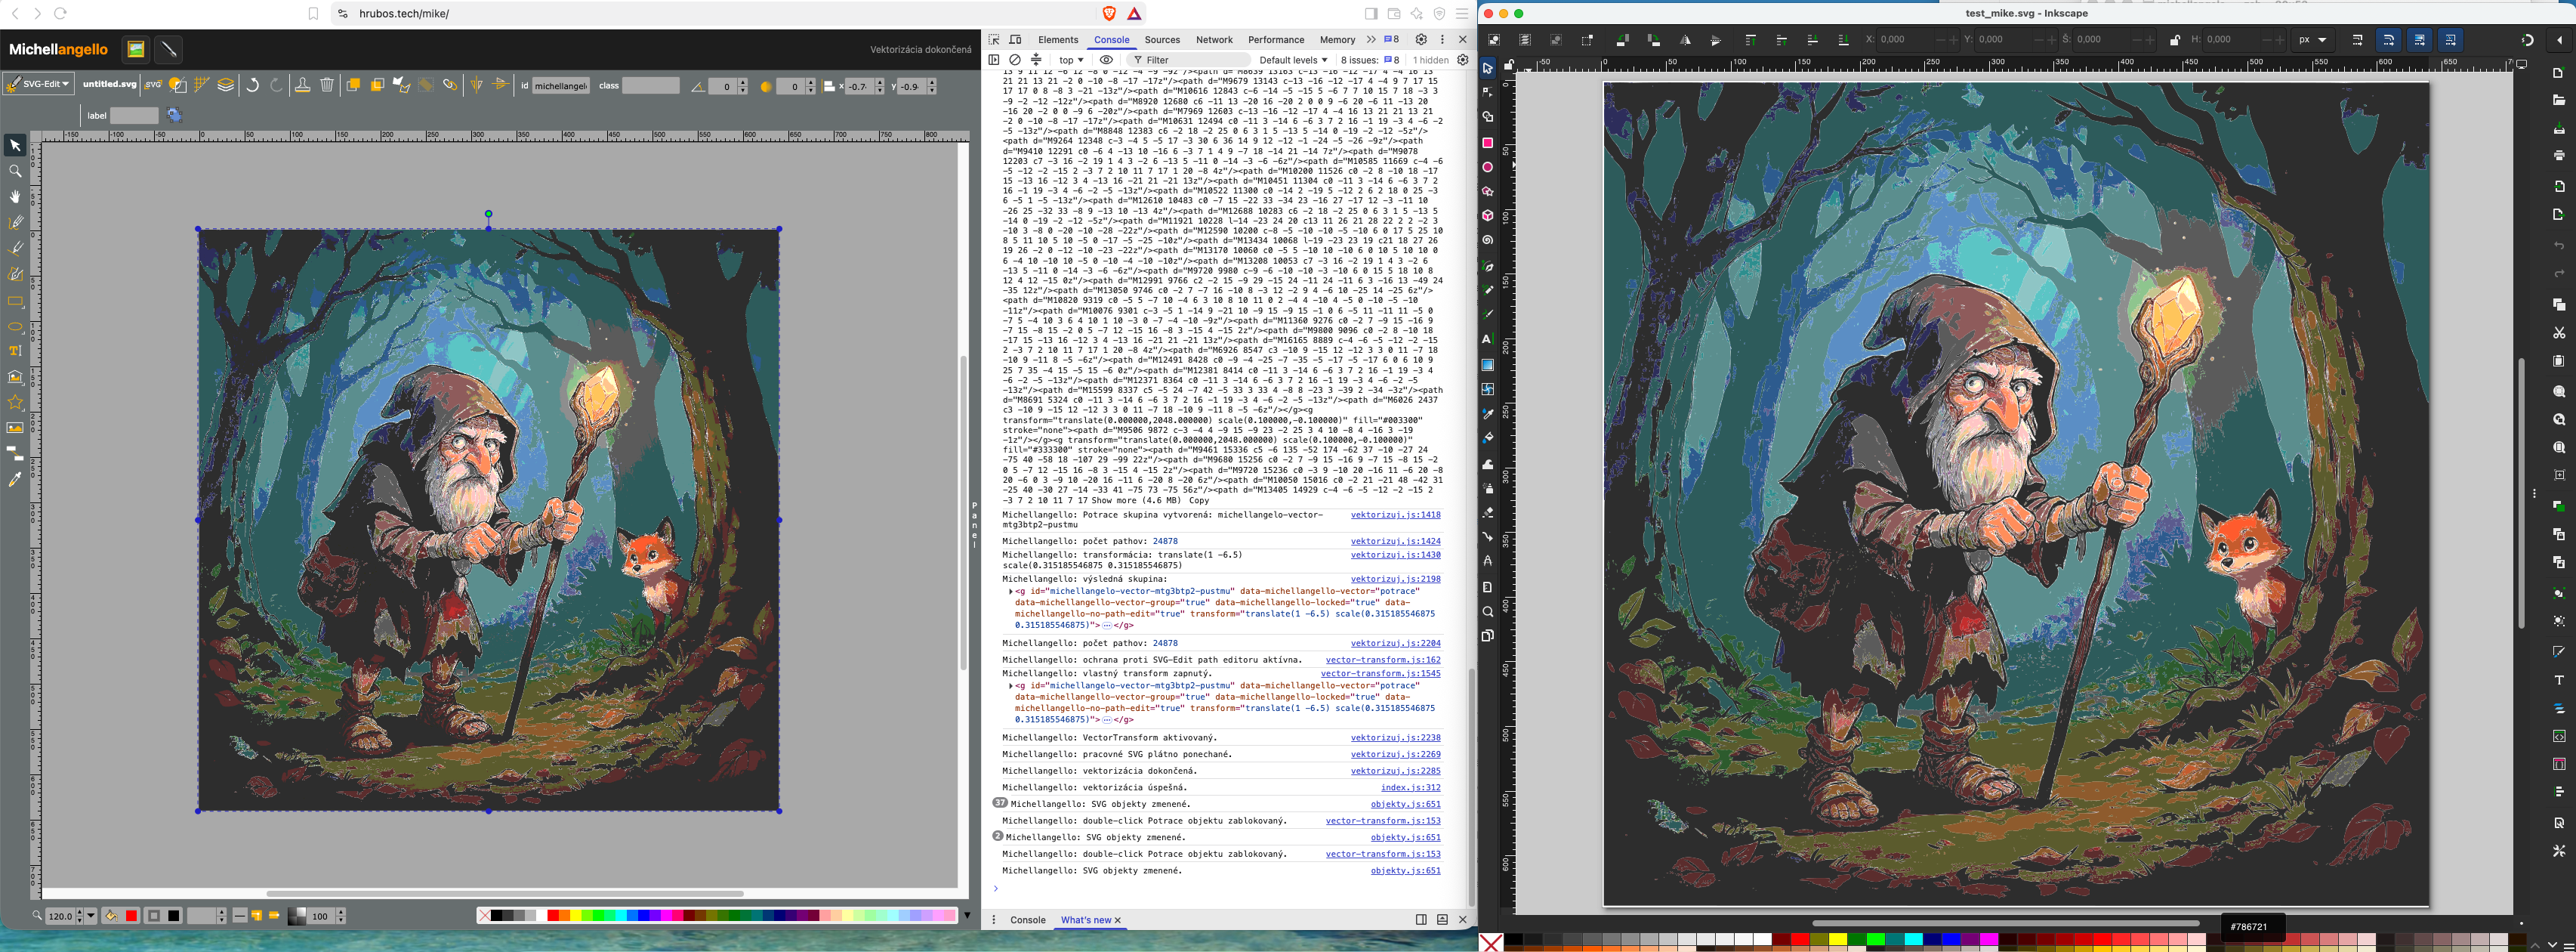Select the Text tool in Inkscape
Viewport: 2576px width, 952px height.
coord(1487,339)
